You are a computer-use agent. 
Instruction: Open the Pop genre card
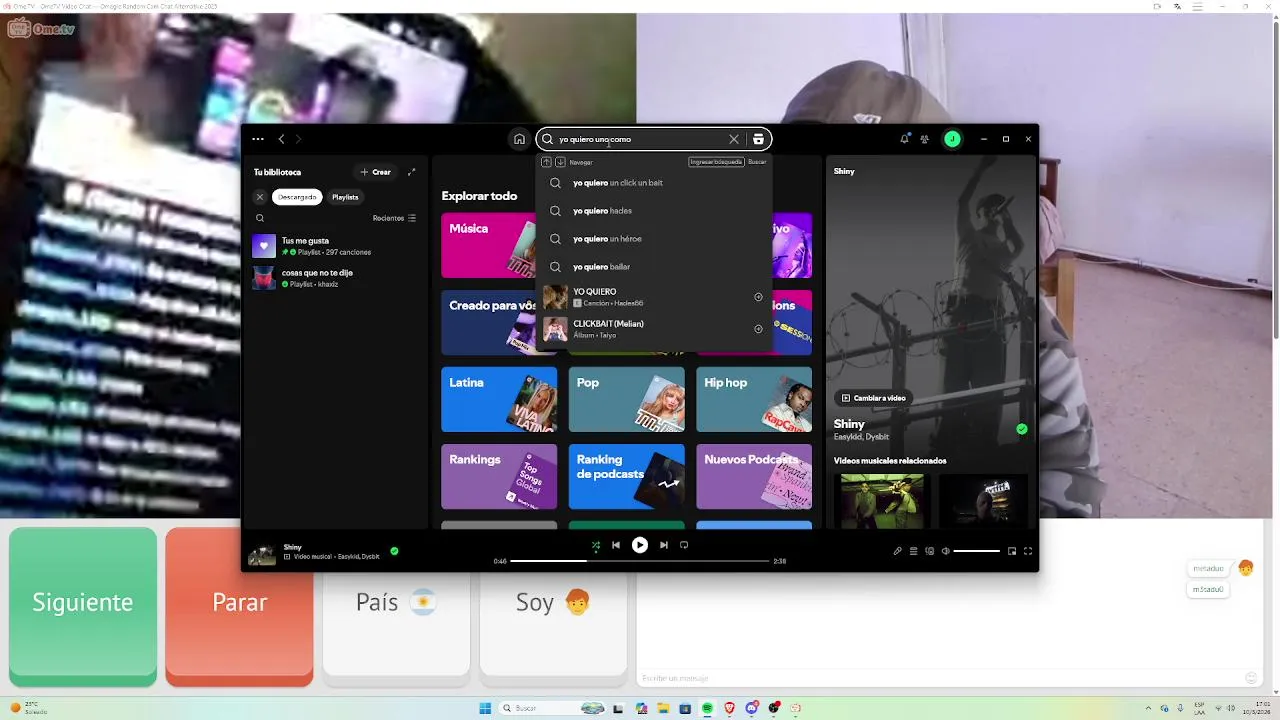point(627,399)
